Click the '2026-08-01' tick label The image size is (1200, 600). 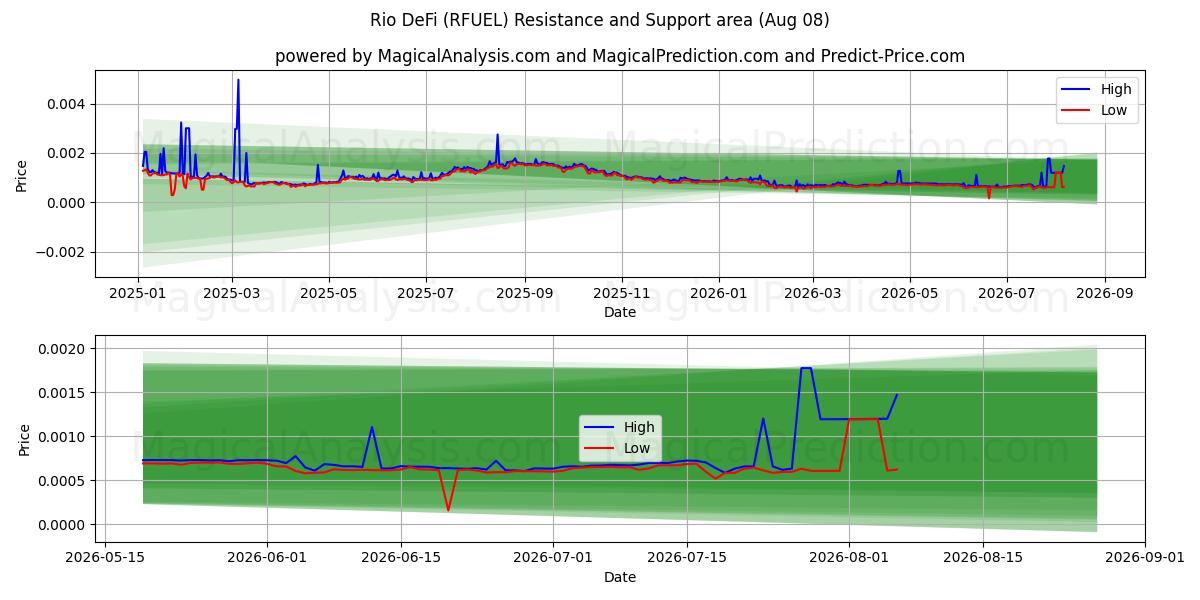[849, 558]
